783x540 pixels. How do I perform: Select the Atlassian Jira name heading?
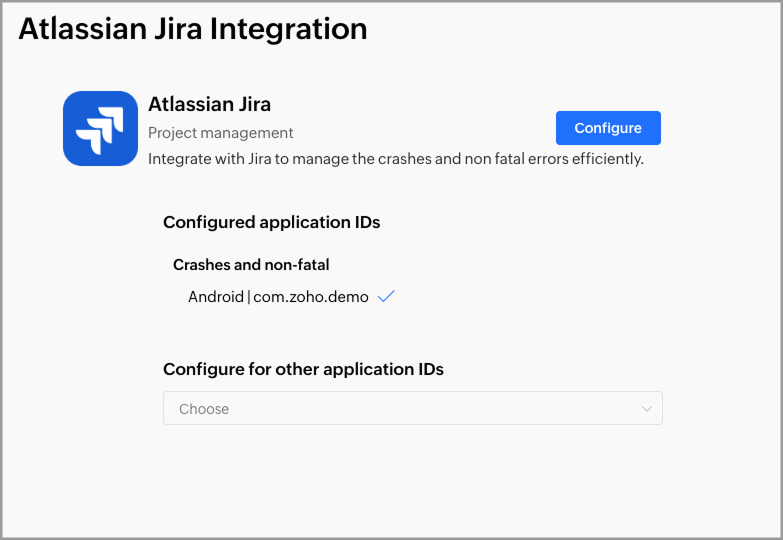(x=209, y=104)
